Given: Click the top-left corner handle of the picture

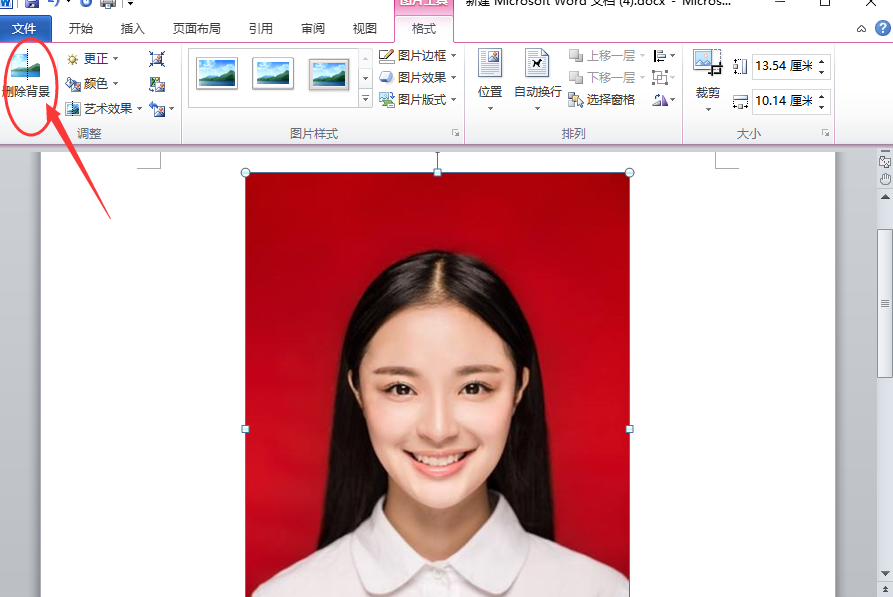Looking at the screenshot, I should coord(245,173).
